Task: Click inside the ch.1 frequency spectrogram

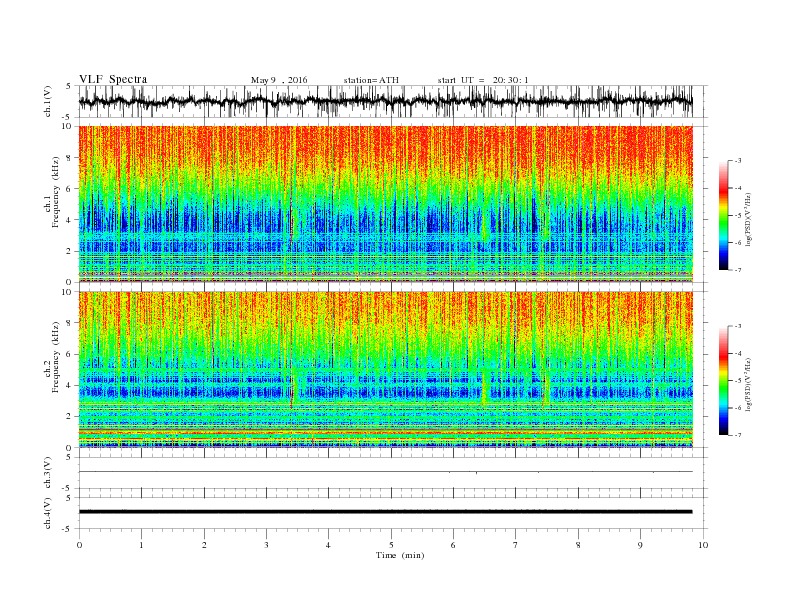Action: [x=385, y=204]
